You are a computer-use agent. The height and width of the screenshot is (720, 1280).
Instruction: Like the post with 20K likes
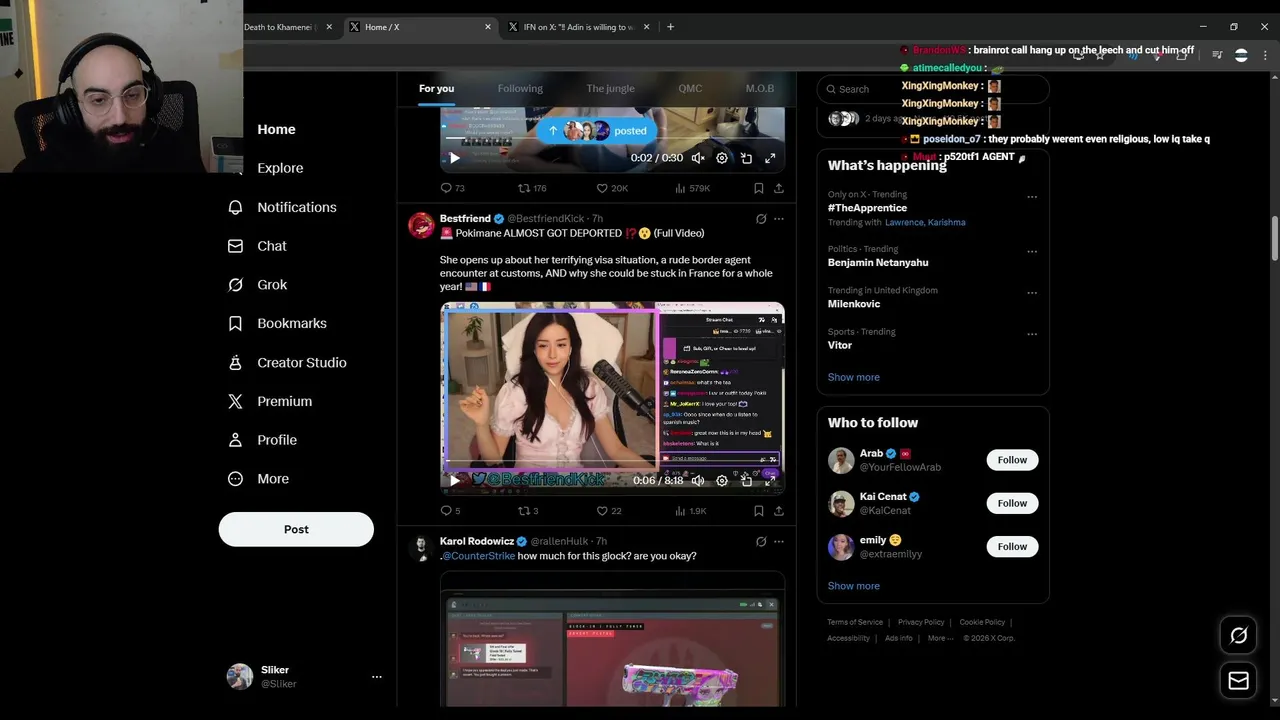[x=612, y=188]
